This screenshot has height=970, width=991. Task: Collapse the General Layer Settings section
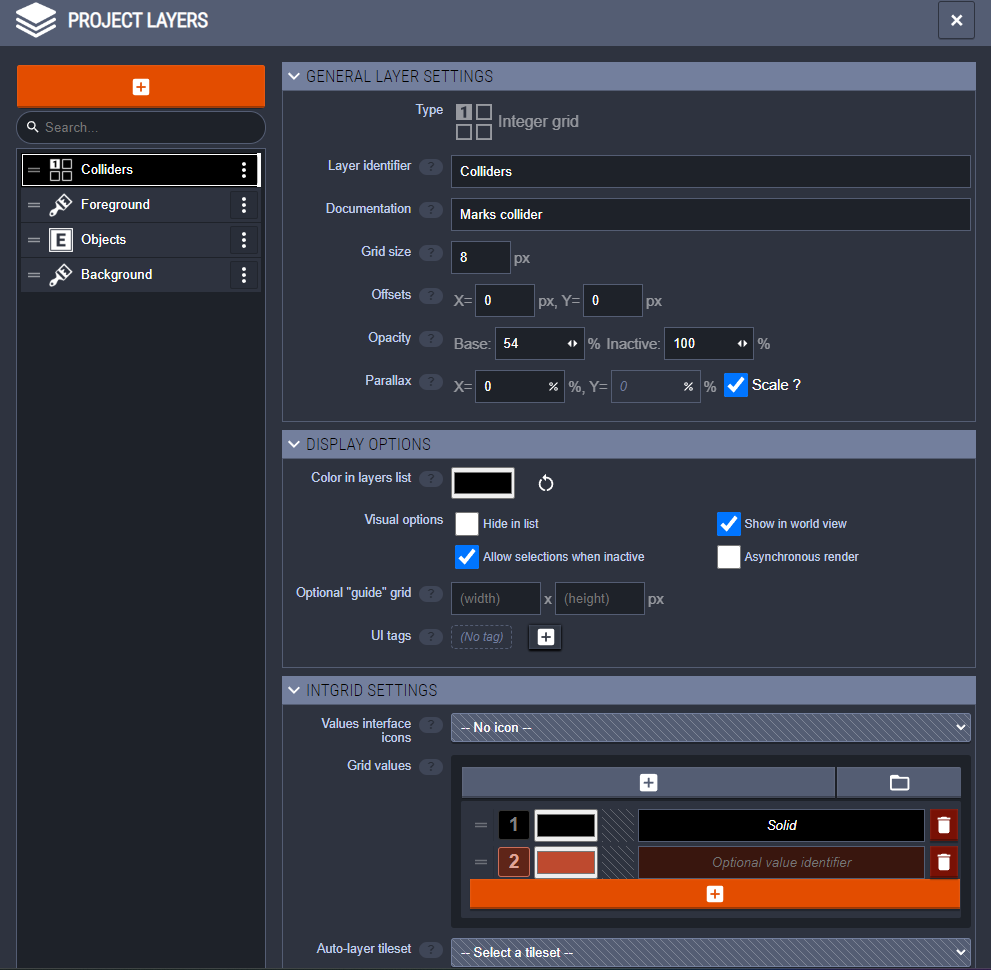click(x=294, y=76)
